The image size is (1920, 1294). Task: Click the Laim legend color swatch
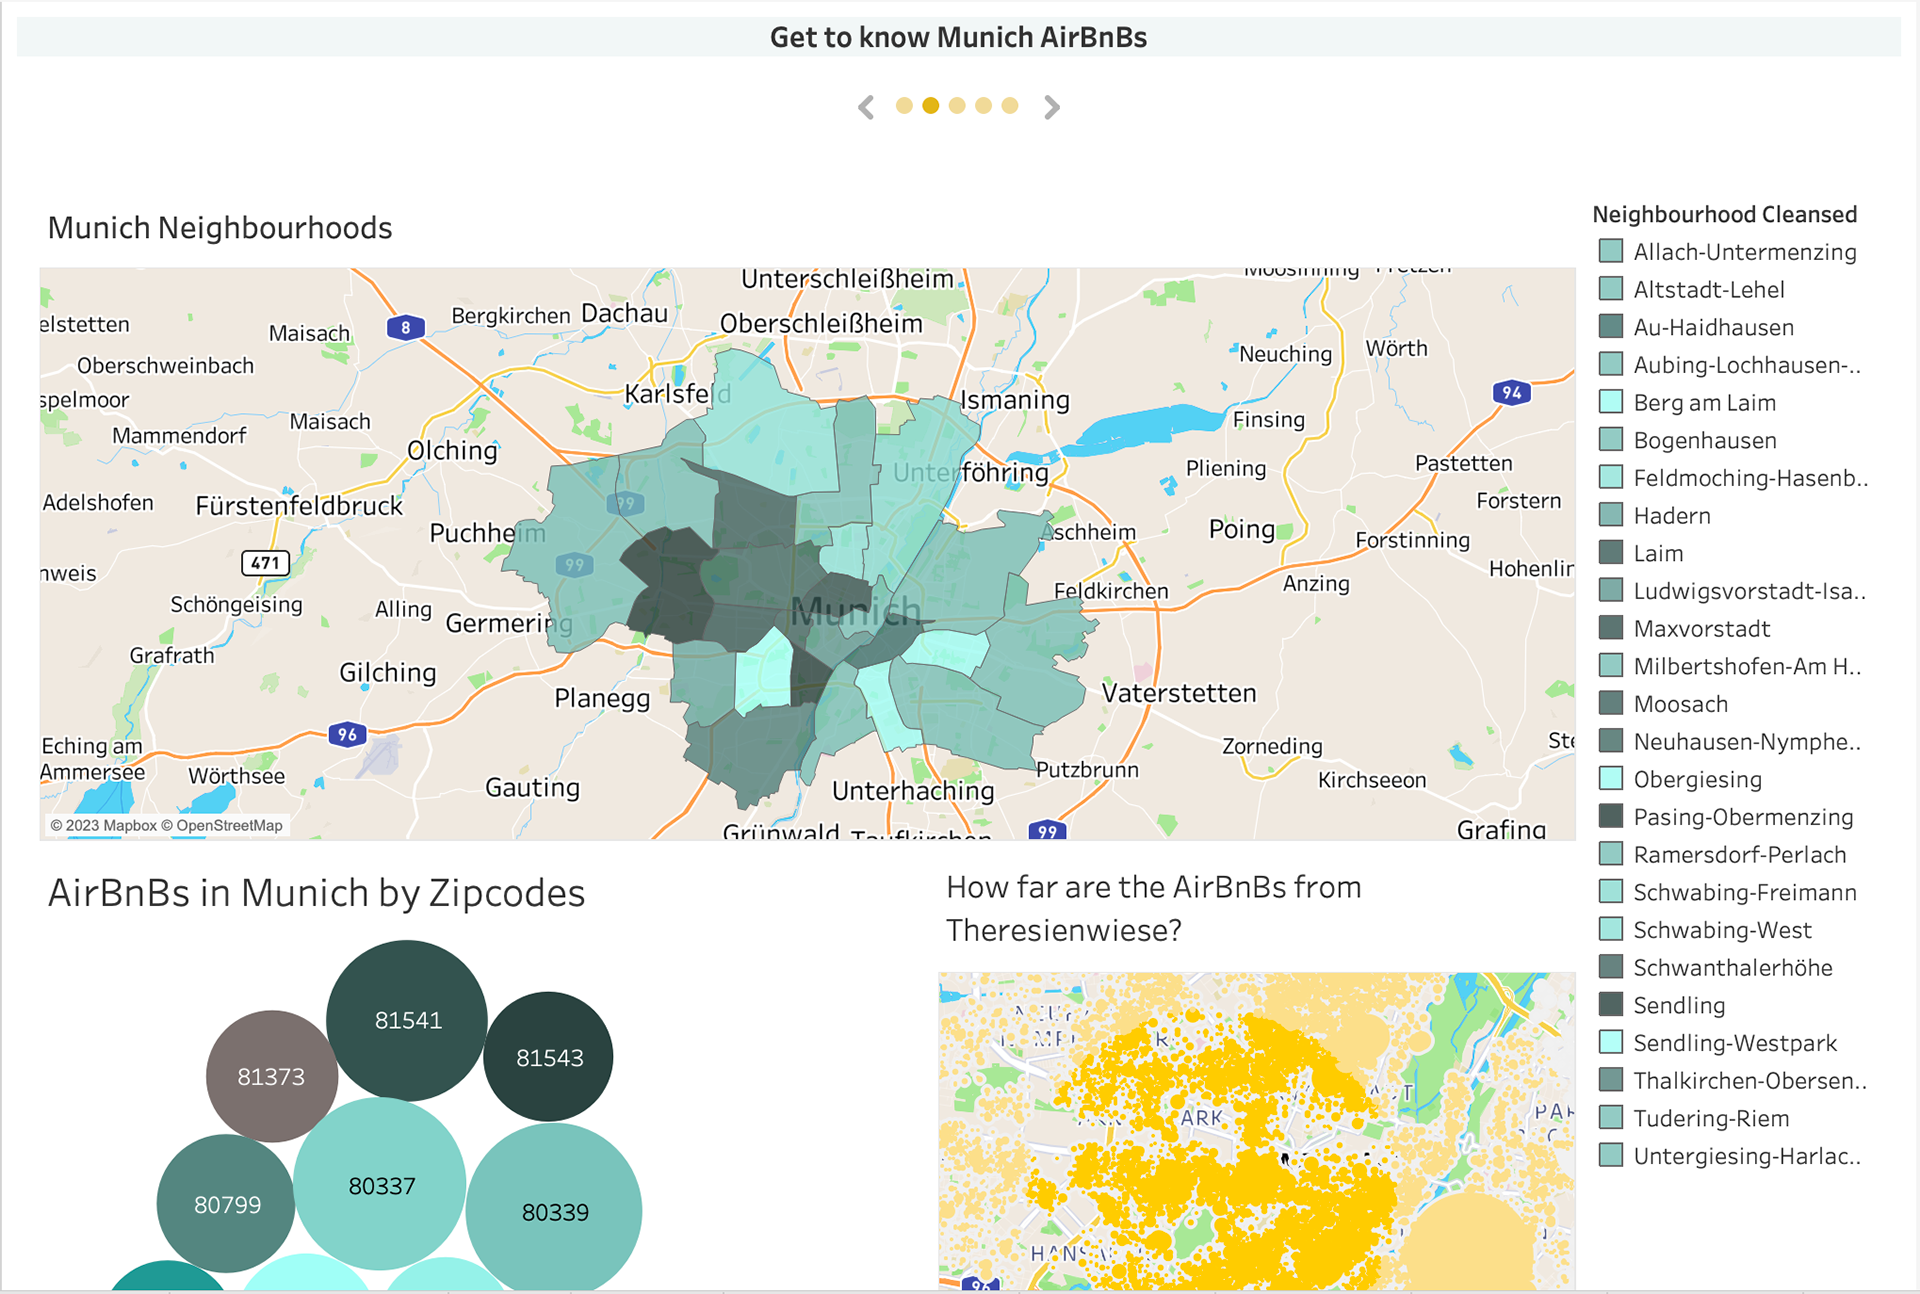1610,552
